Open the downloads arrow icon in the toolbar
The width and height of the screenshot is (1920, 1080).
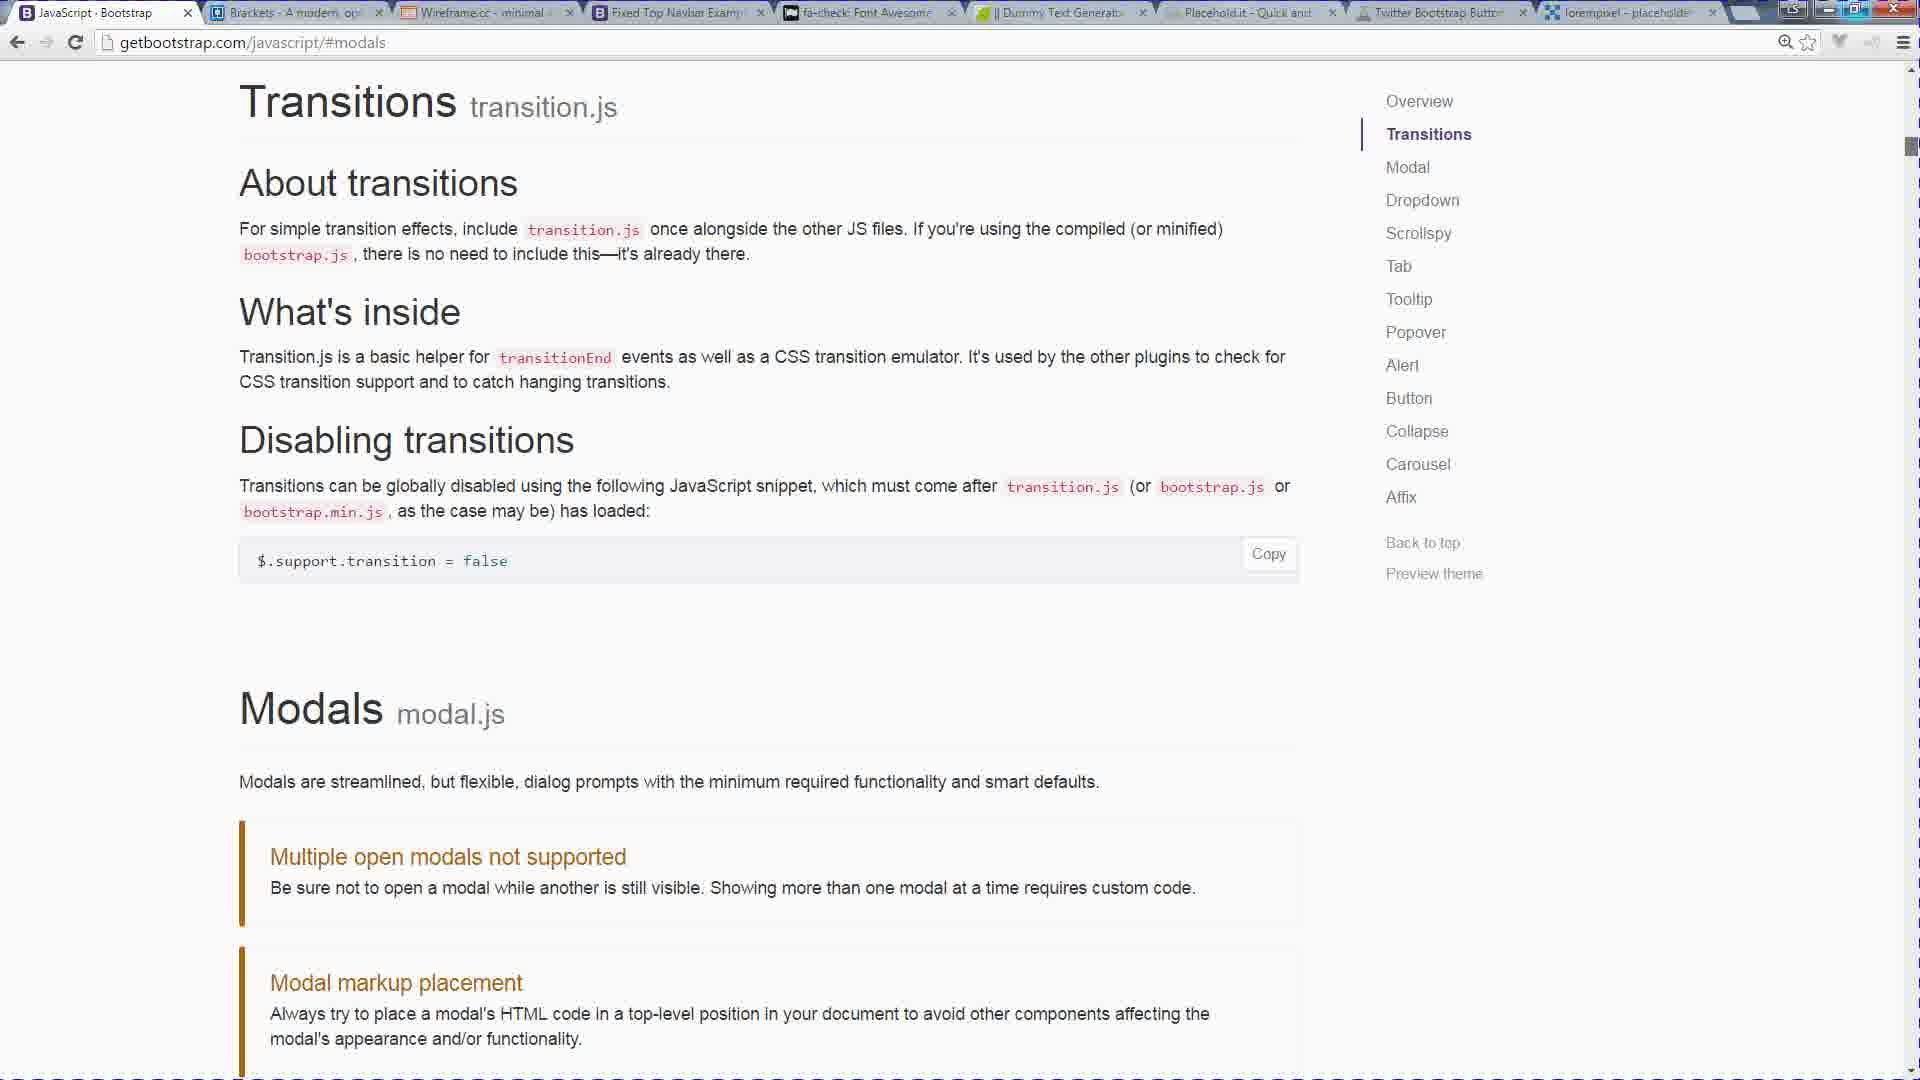click(x=1841, y=42)
